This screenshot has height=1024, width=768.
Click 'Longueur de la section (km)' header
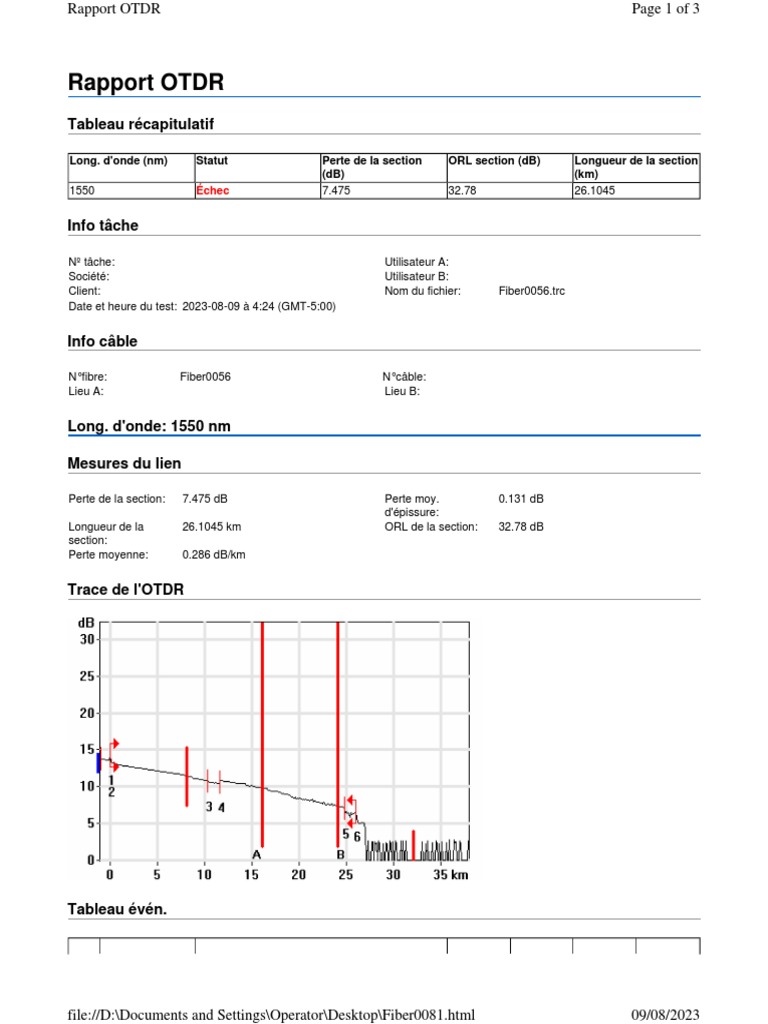(636, 168)
